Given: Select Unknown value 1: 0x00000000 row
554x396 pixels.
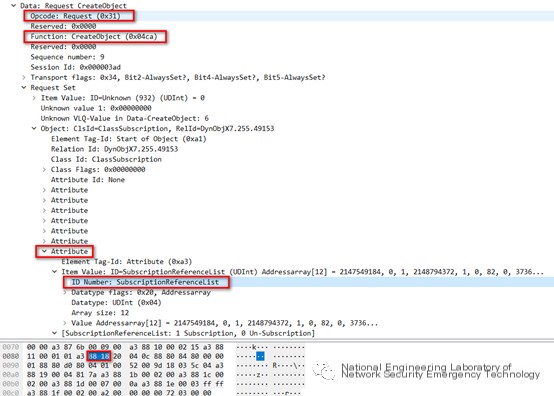Looking at the screenshot, I should tap(96, 108).
